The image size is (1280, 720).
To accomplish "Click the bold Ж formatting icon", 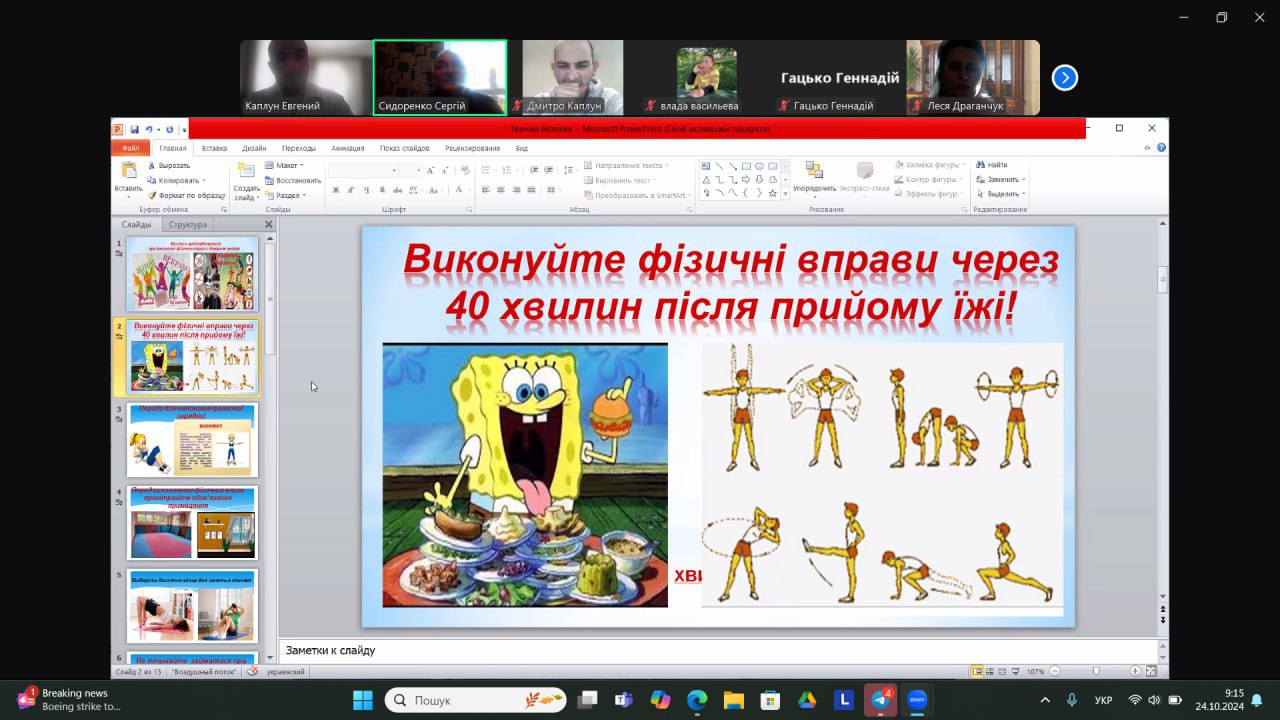I will pos(337,189).
